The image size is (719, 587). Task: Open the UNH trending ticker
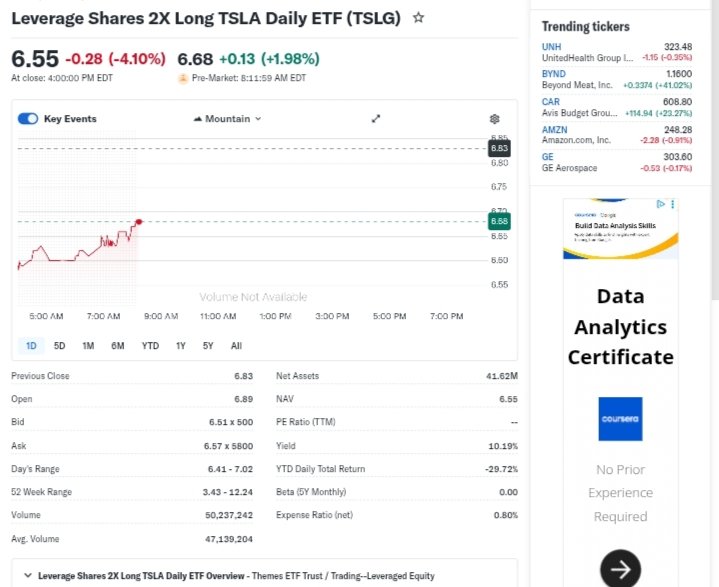coord(552,47)
